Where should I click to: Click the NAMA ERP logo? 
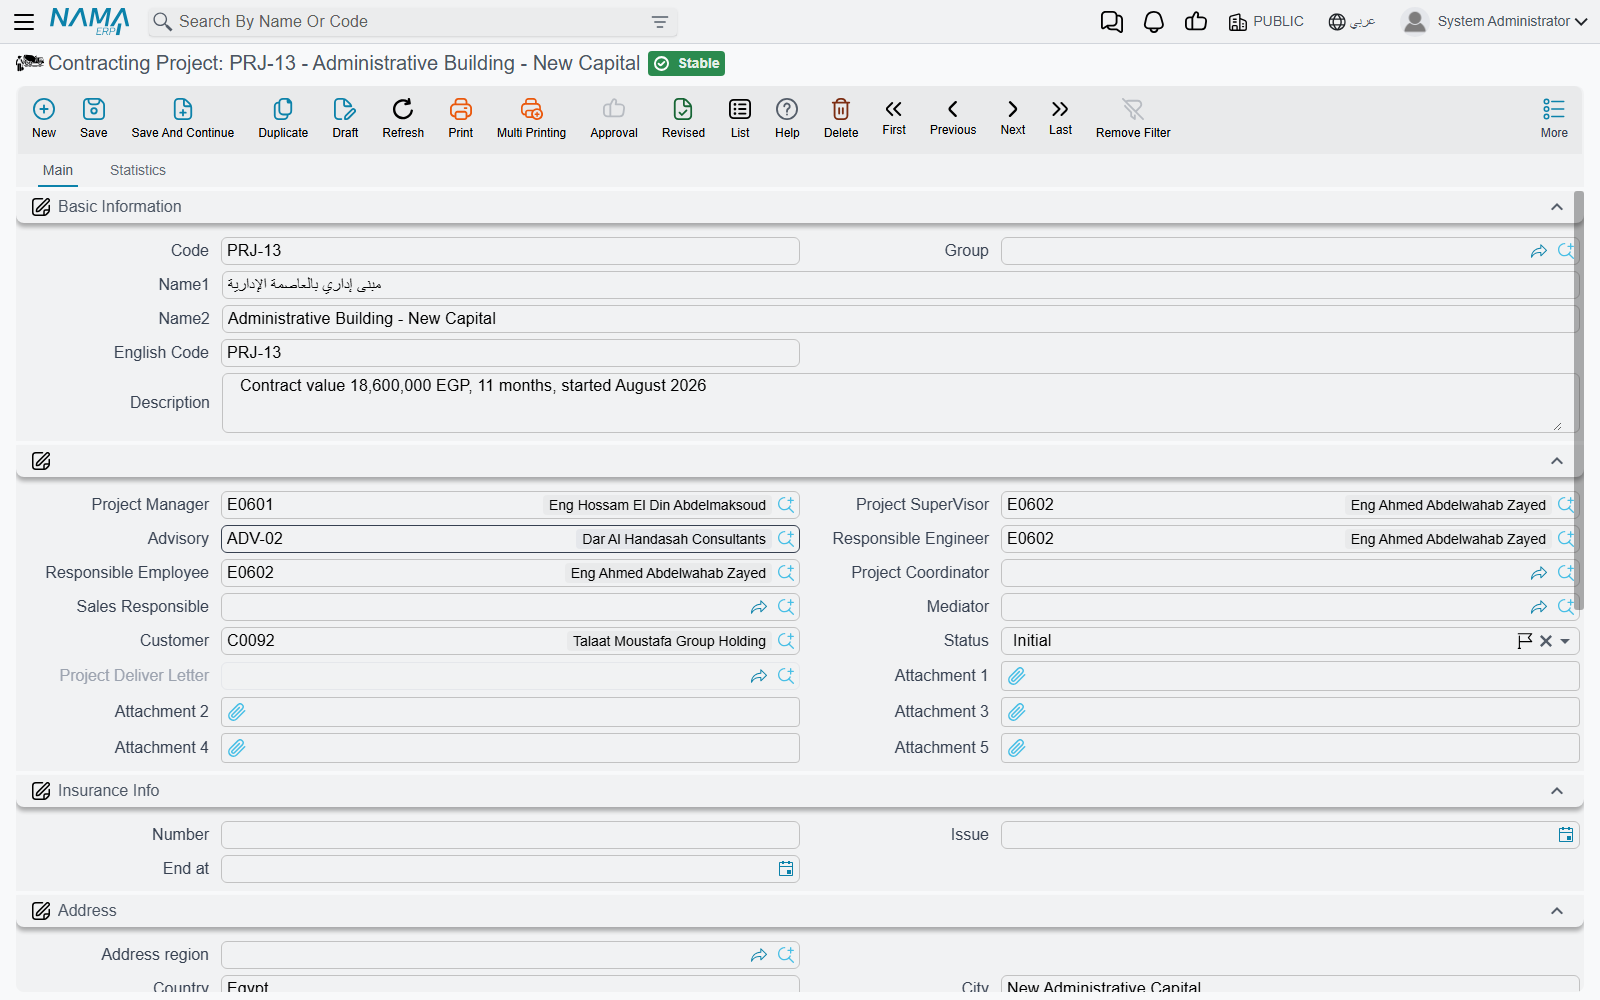[90, 21]
